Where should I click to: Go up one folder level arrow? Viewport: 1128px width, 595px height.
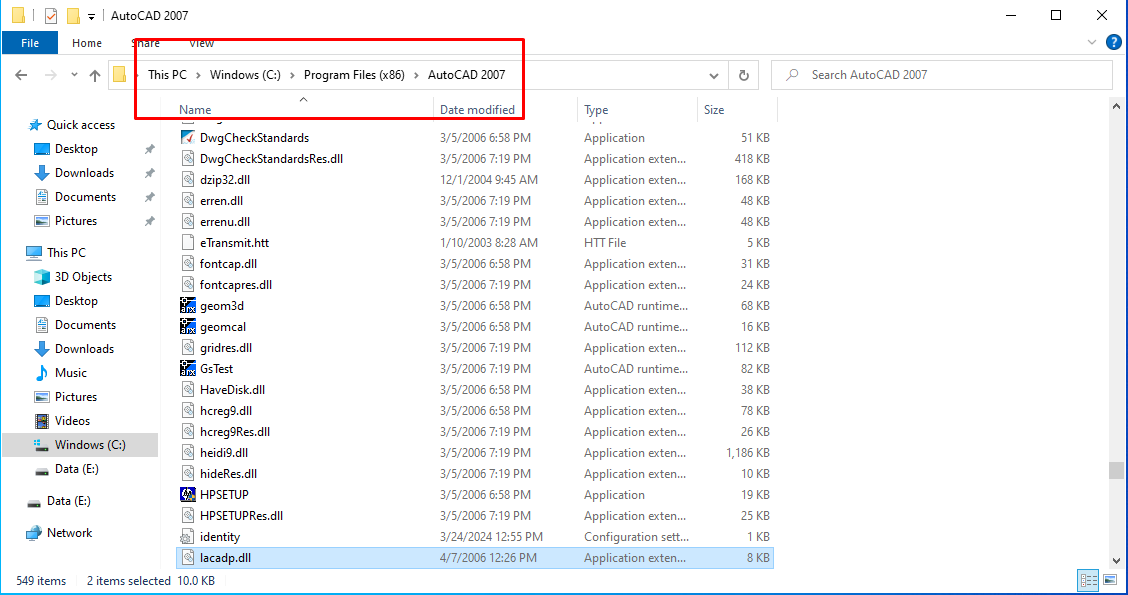click(x=95, y=75)
